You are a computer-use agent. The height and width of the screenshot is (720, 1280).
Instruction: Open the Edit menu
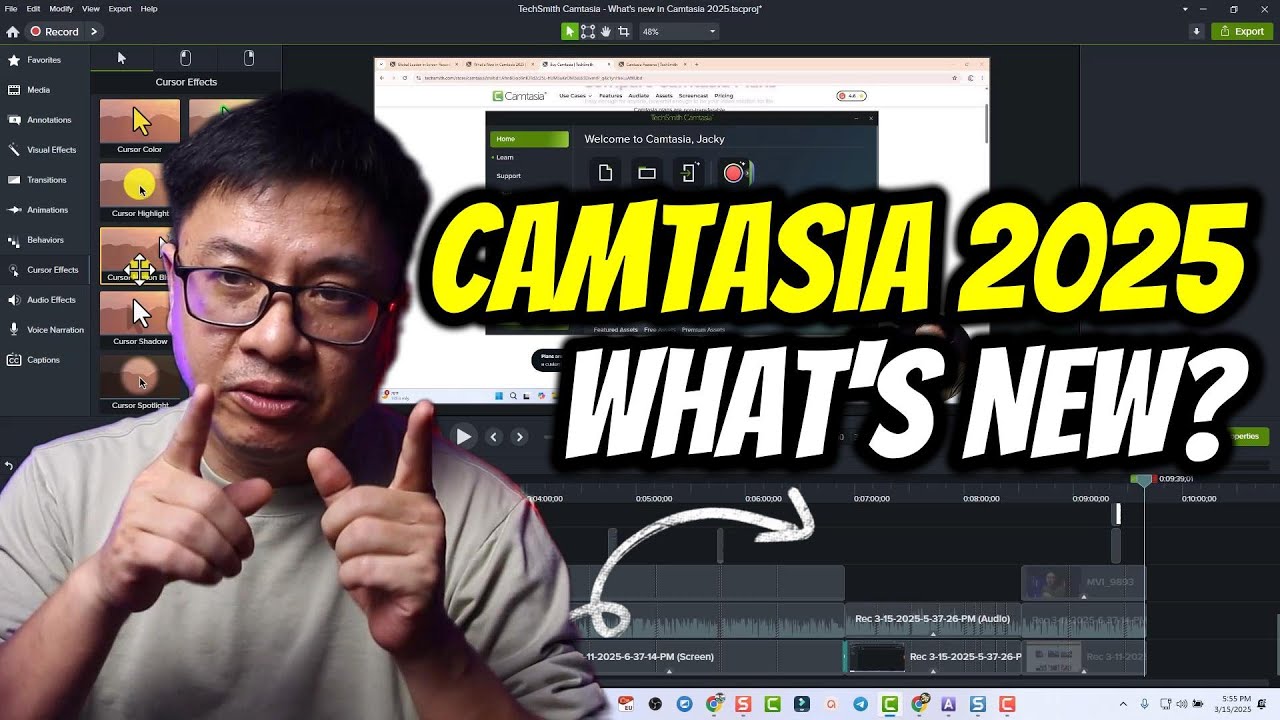tap(34, 8)
